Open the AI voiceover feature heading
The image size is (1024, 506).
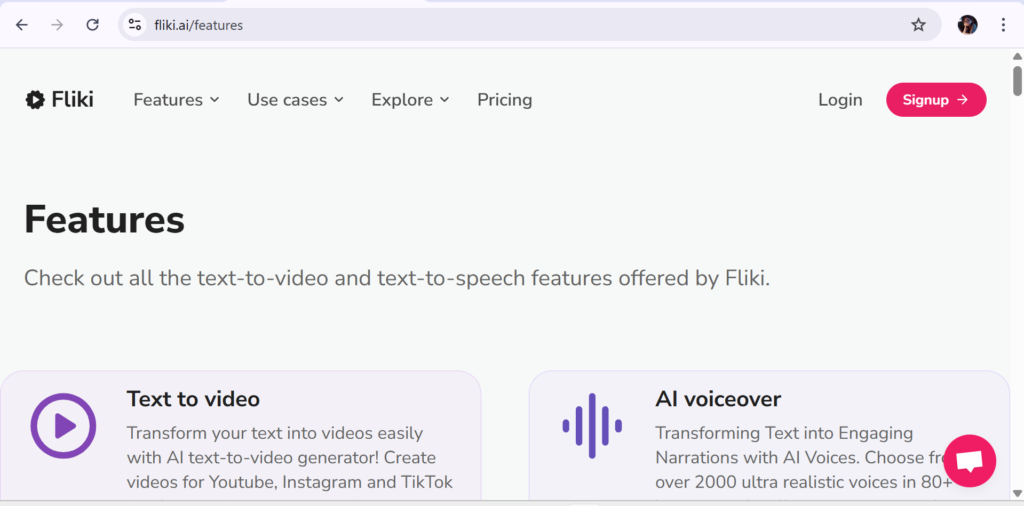click(x=718, y=399)
